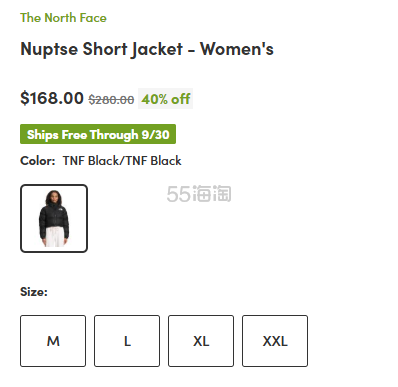Click the Ships Free Through 9/30 badge

point(98,134)
